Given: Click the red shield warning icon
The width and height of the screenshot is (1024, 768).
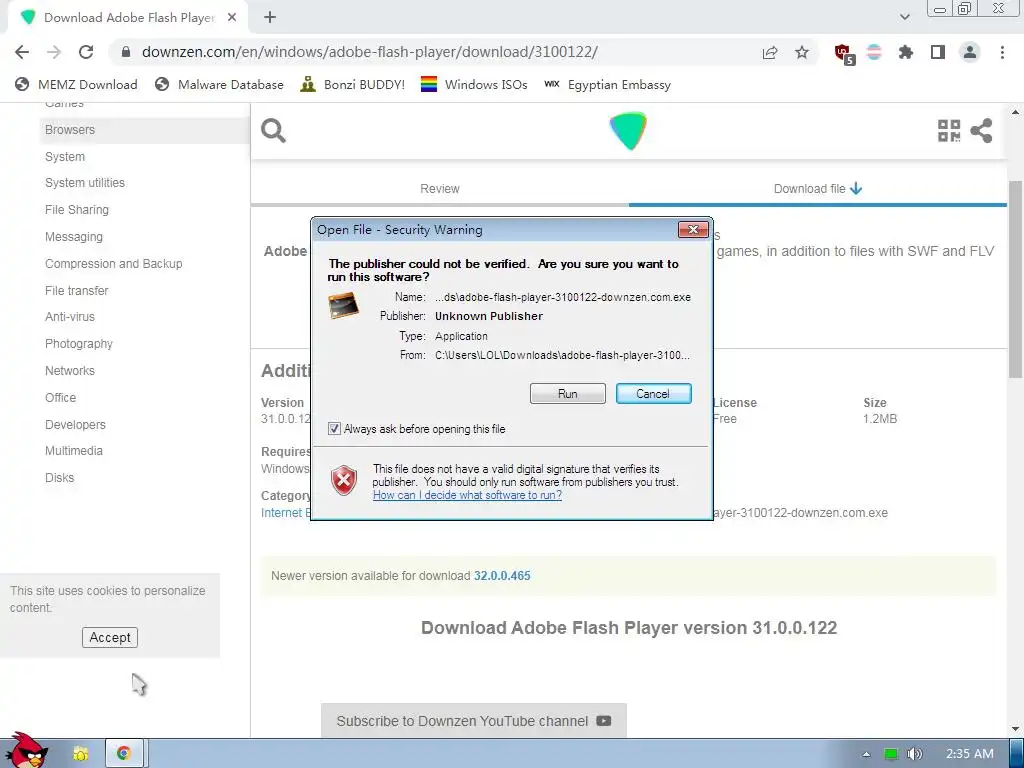Looking at the screenshot, I should [344, 481].
